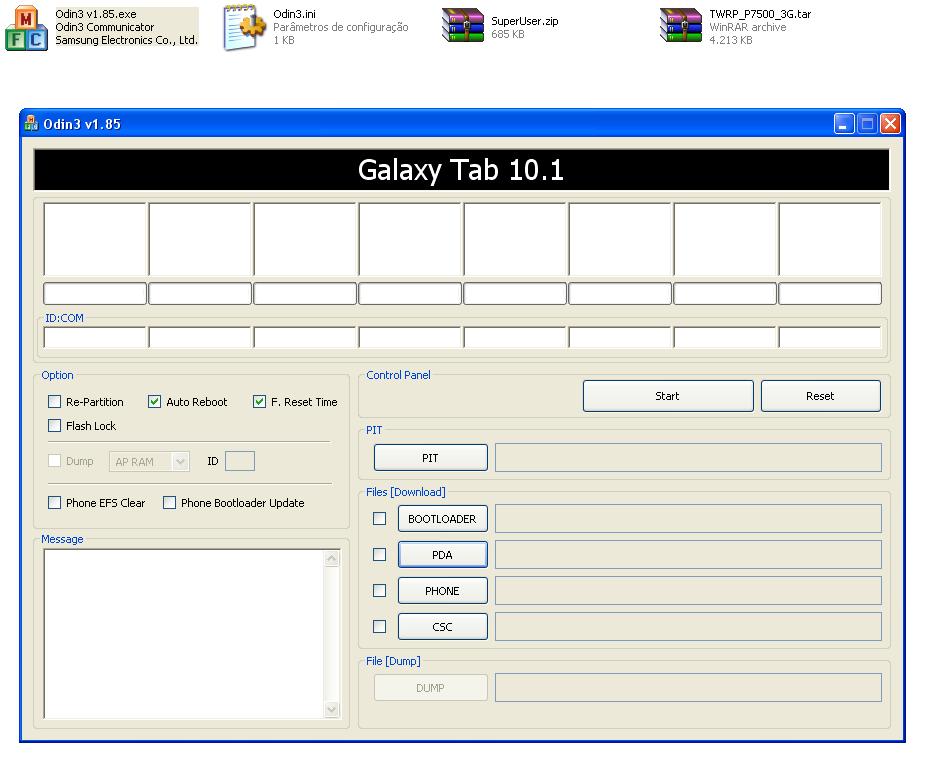Click the "4.213 KB" file size text
The height and width of the screenshot is (776, 931).
[731, 40]
